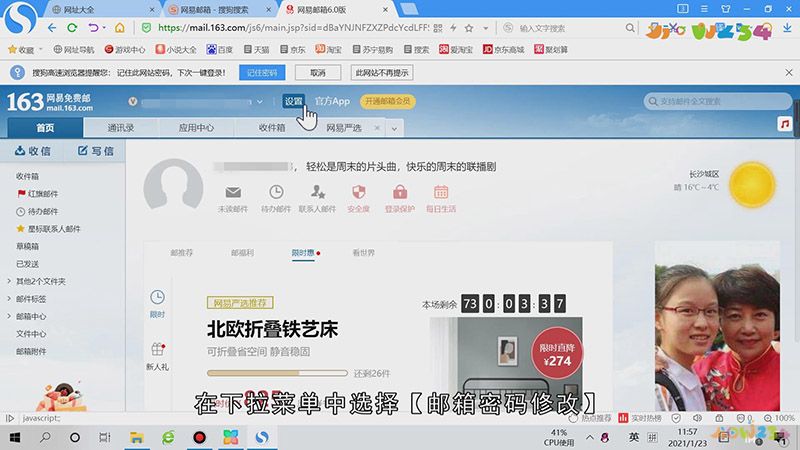Click the 记住密码 button

click(262, 73)
